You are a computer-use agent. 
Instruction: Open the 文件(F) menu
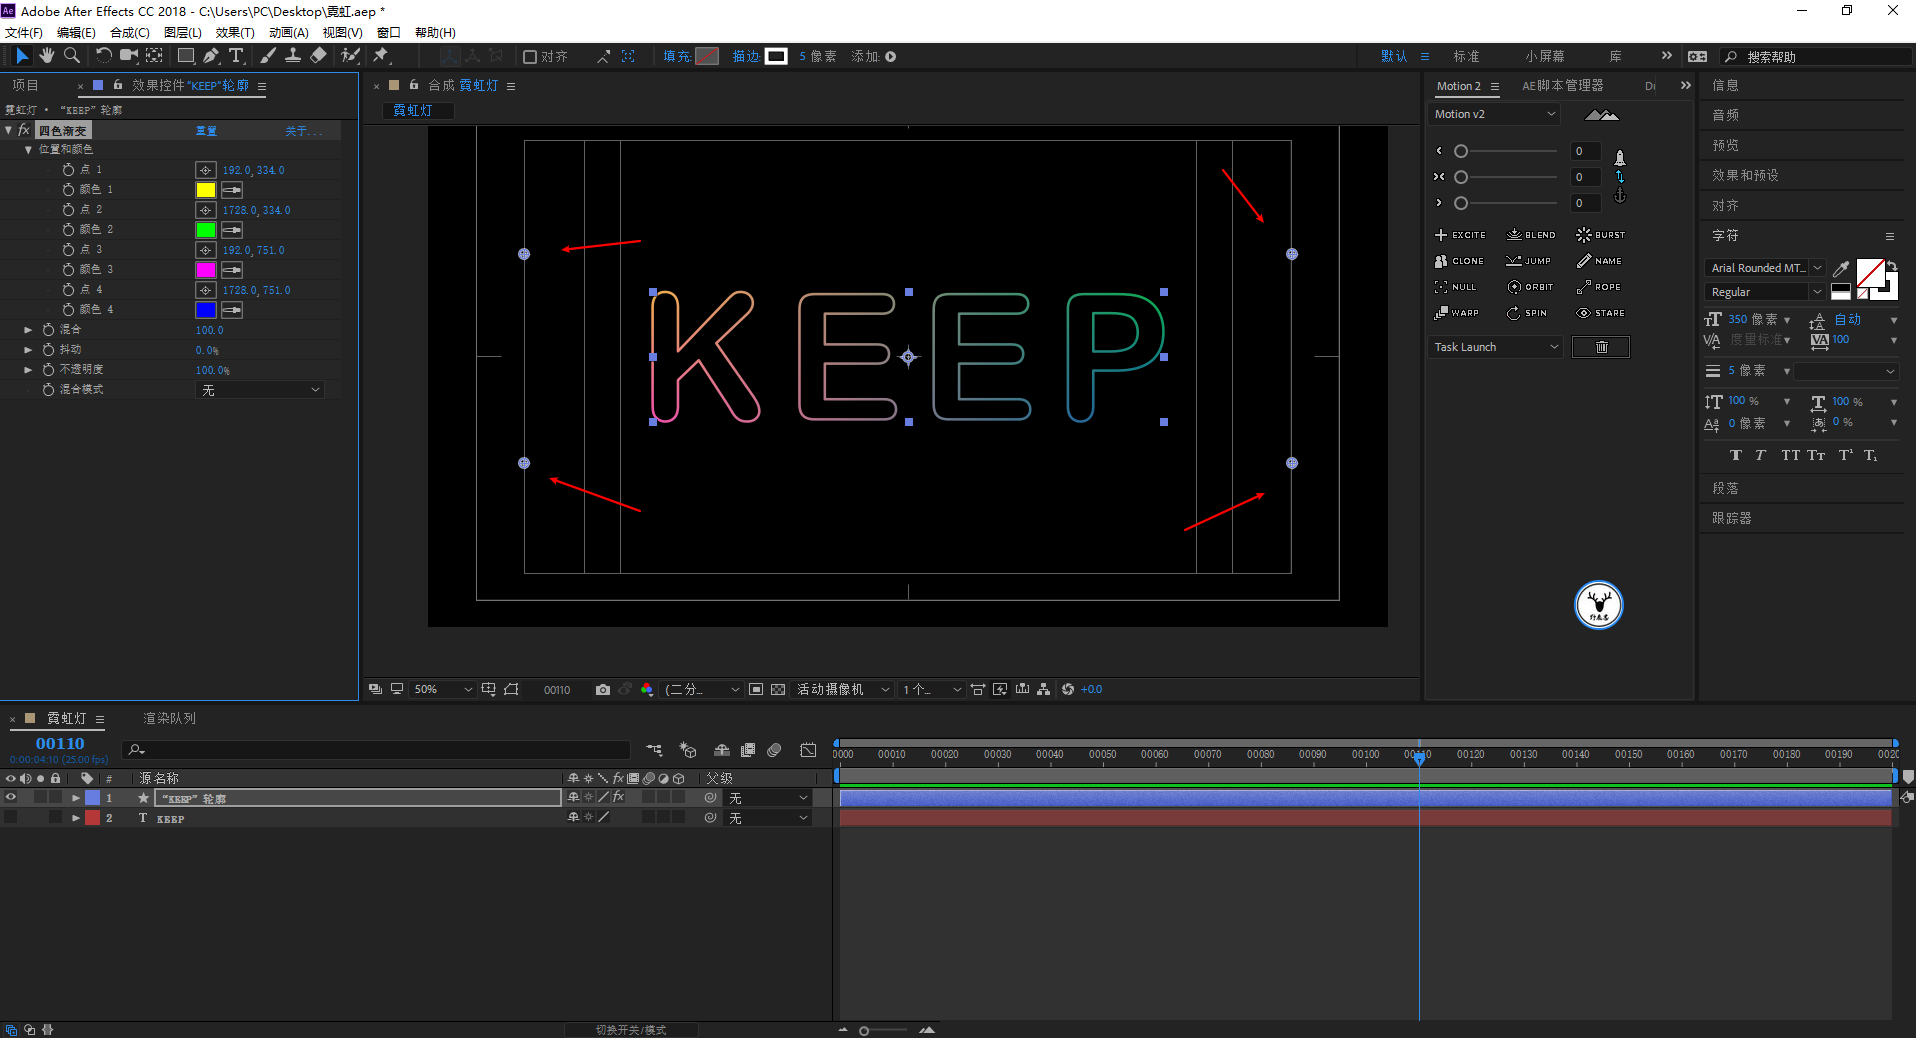tap(24, 33)
